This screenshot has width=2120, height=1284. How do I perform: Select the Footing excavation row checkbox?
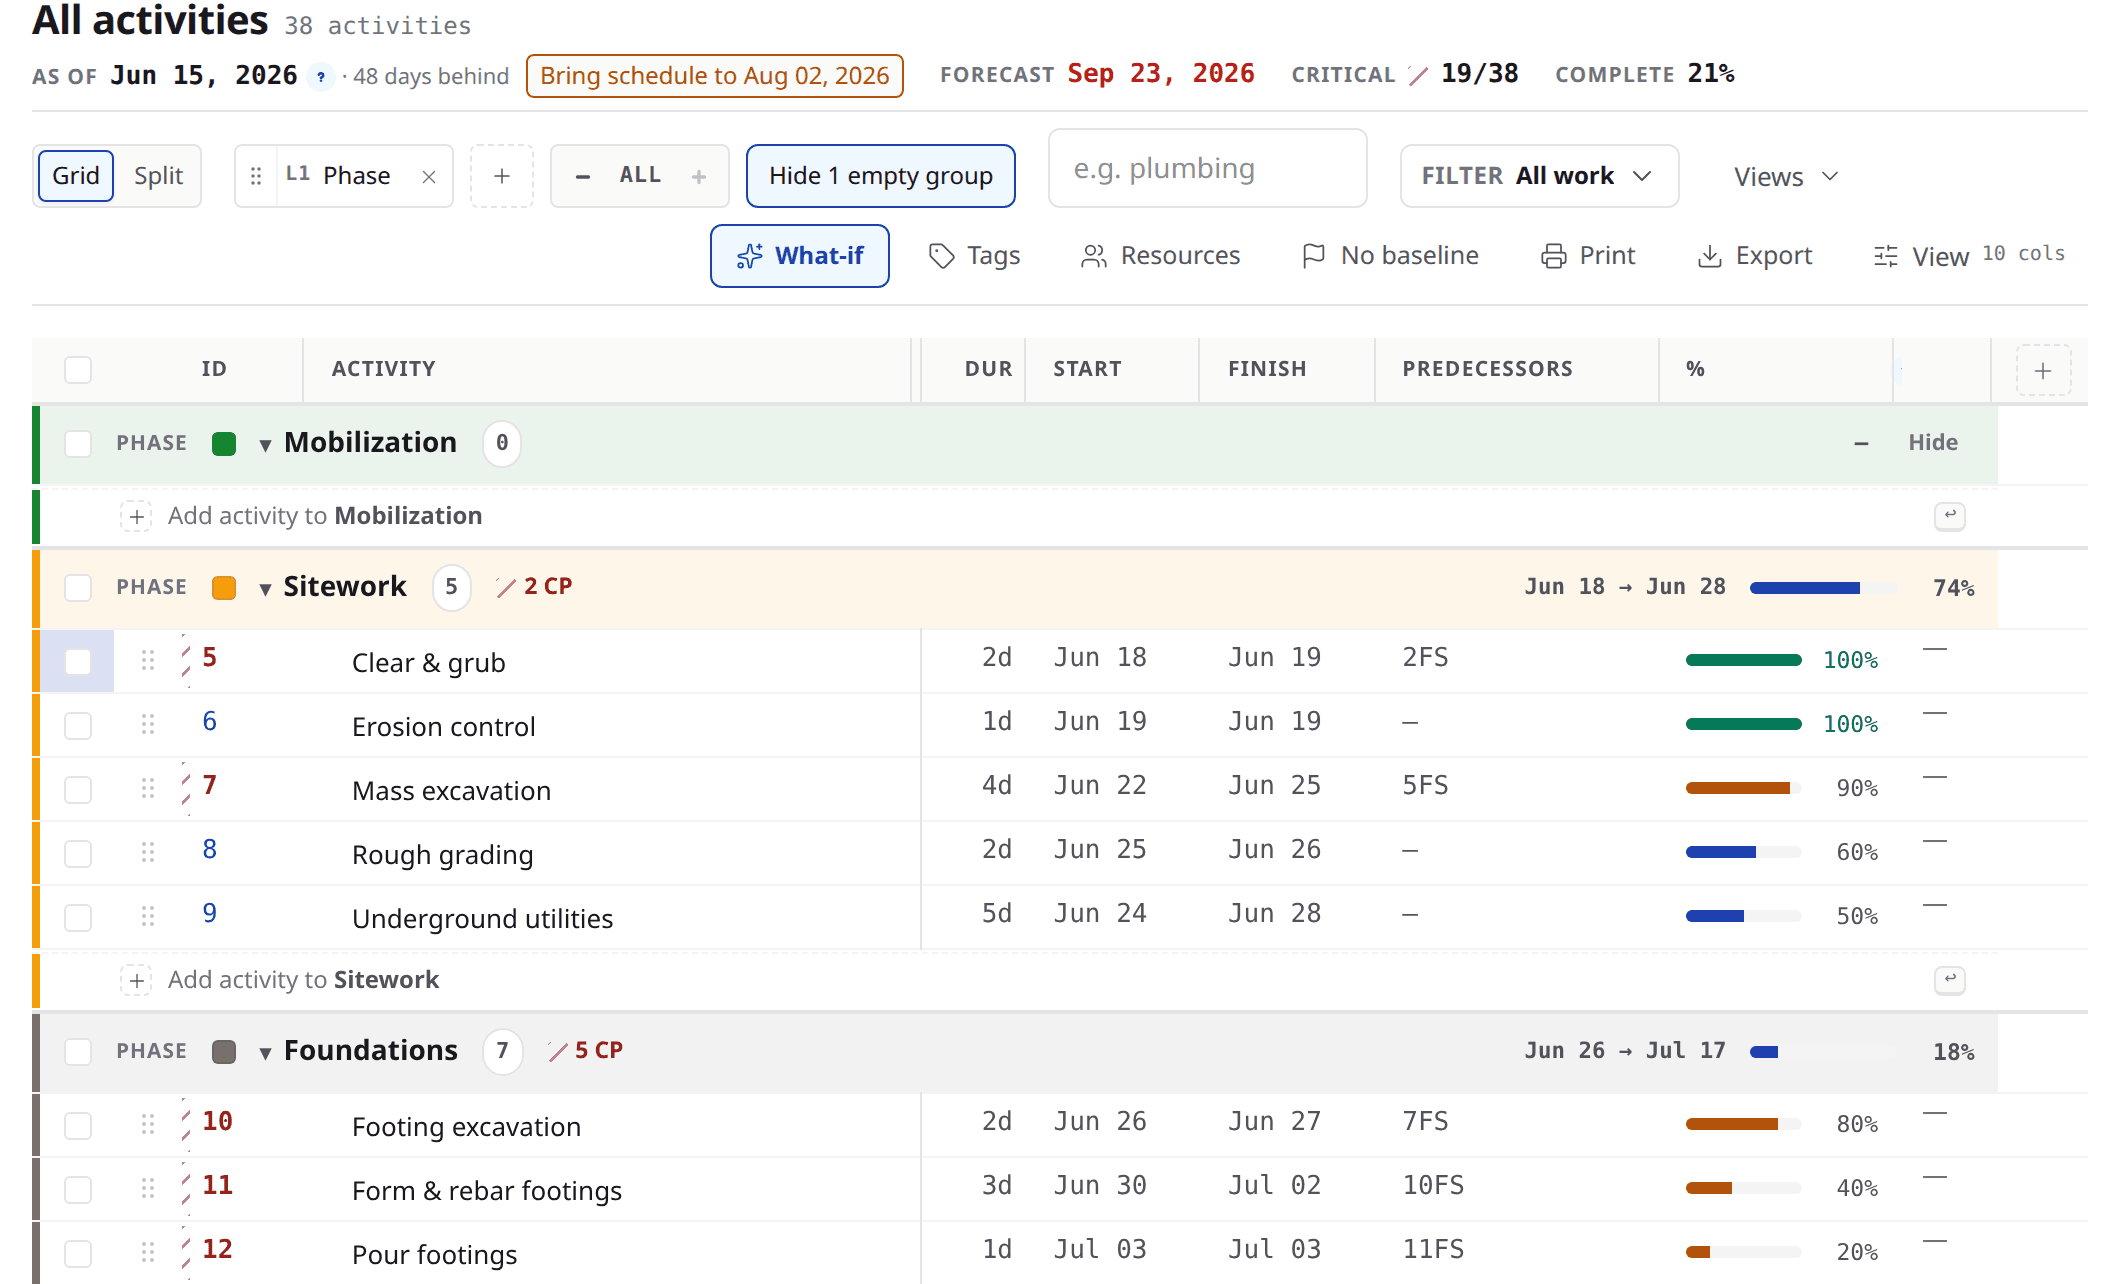coord(78,1125)
